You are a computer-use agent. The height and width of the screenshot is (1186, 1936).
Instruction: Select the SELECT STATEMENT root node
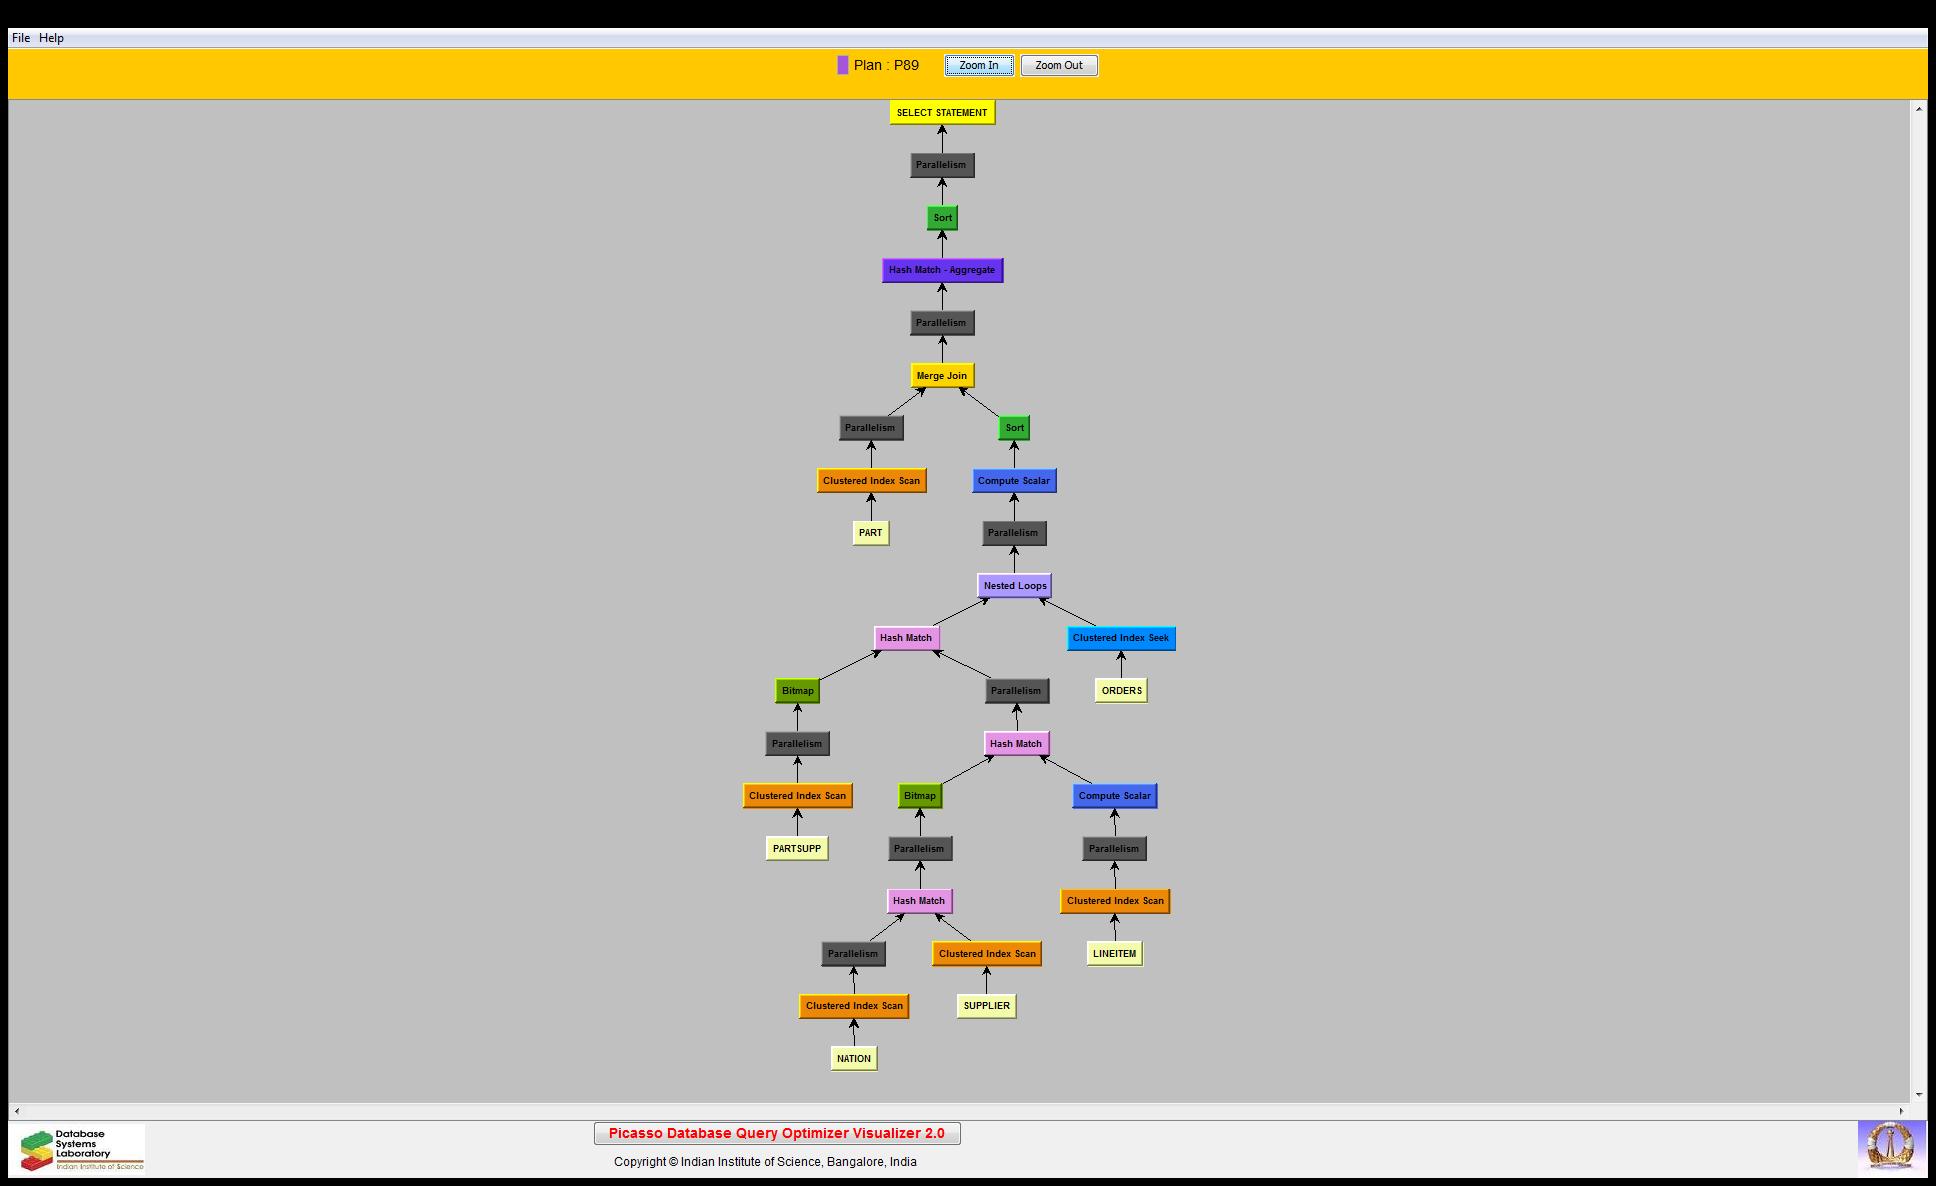tap(941, 113)
